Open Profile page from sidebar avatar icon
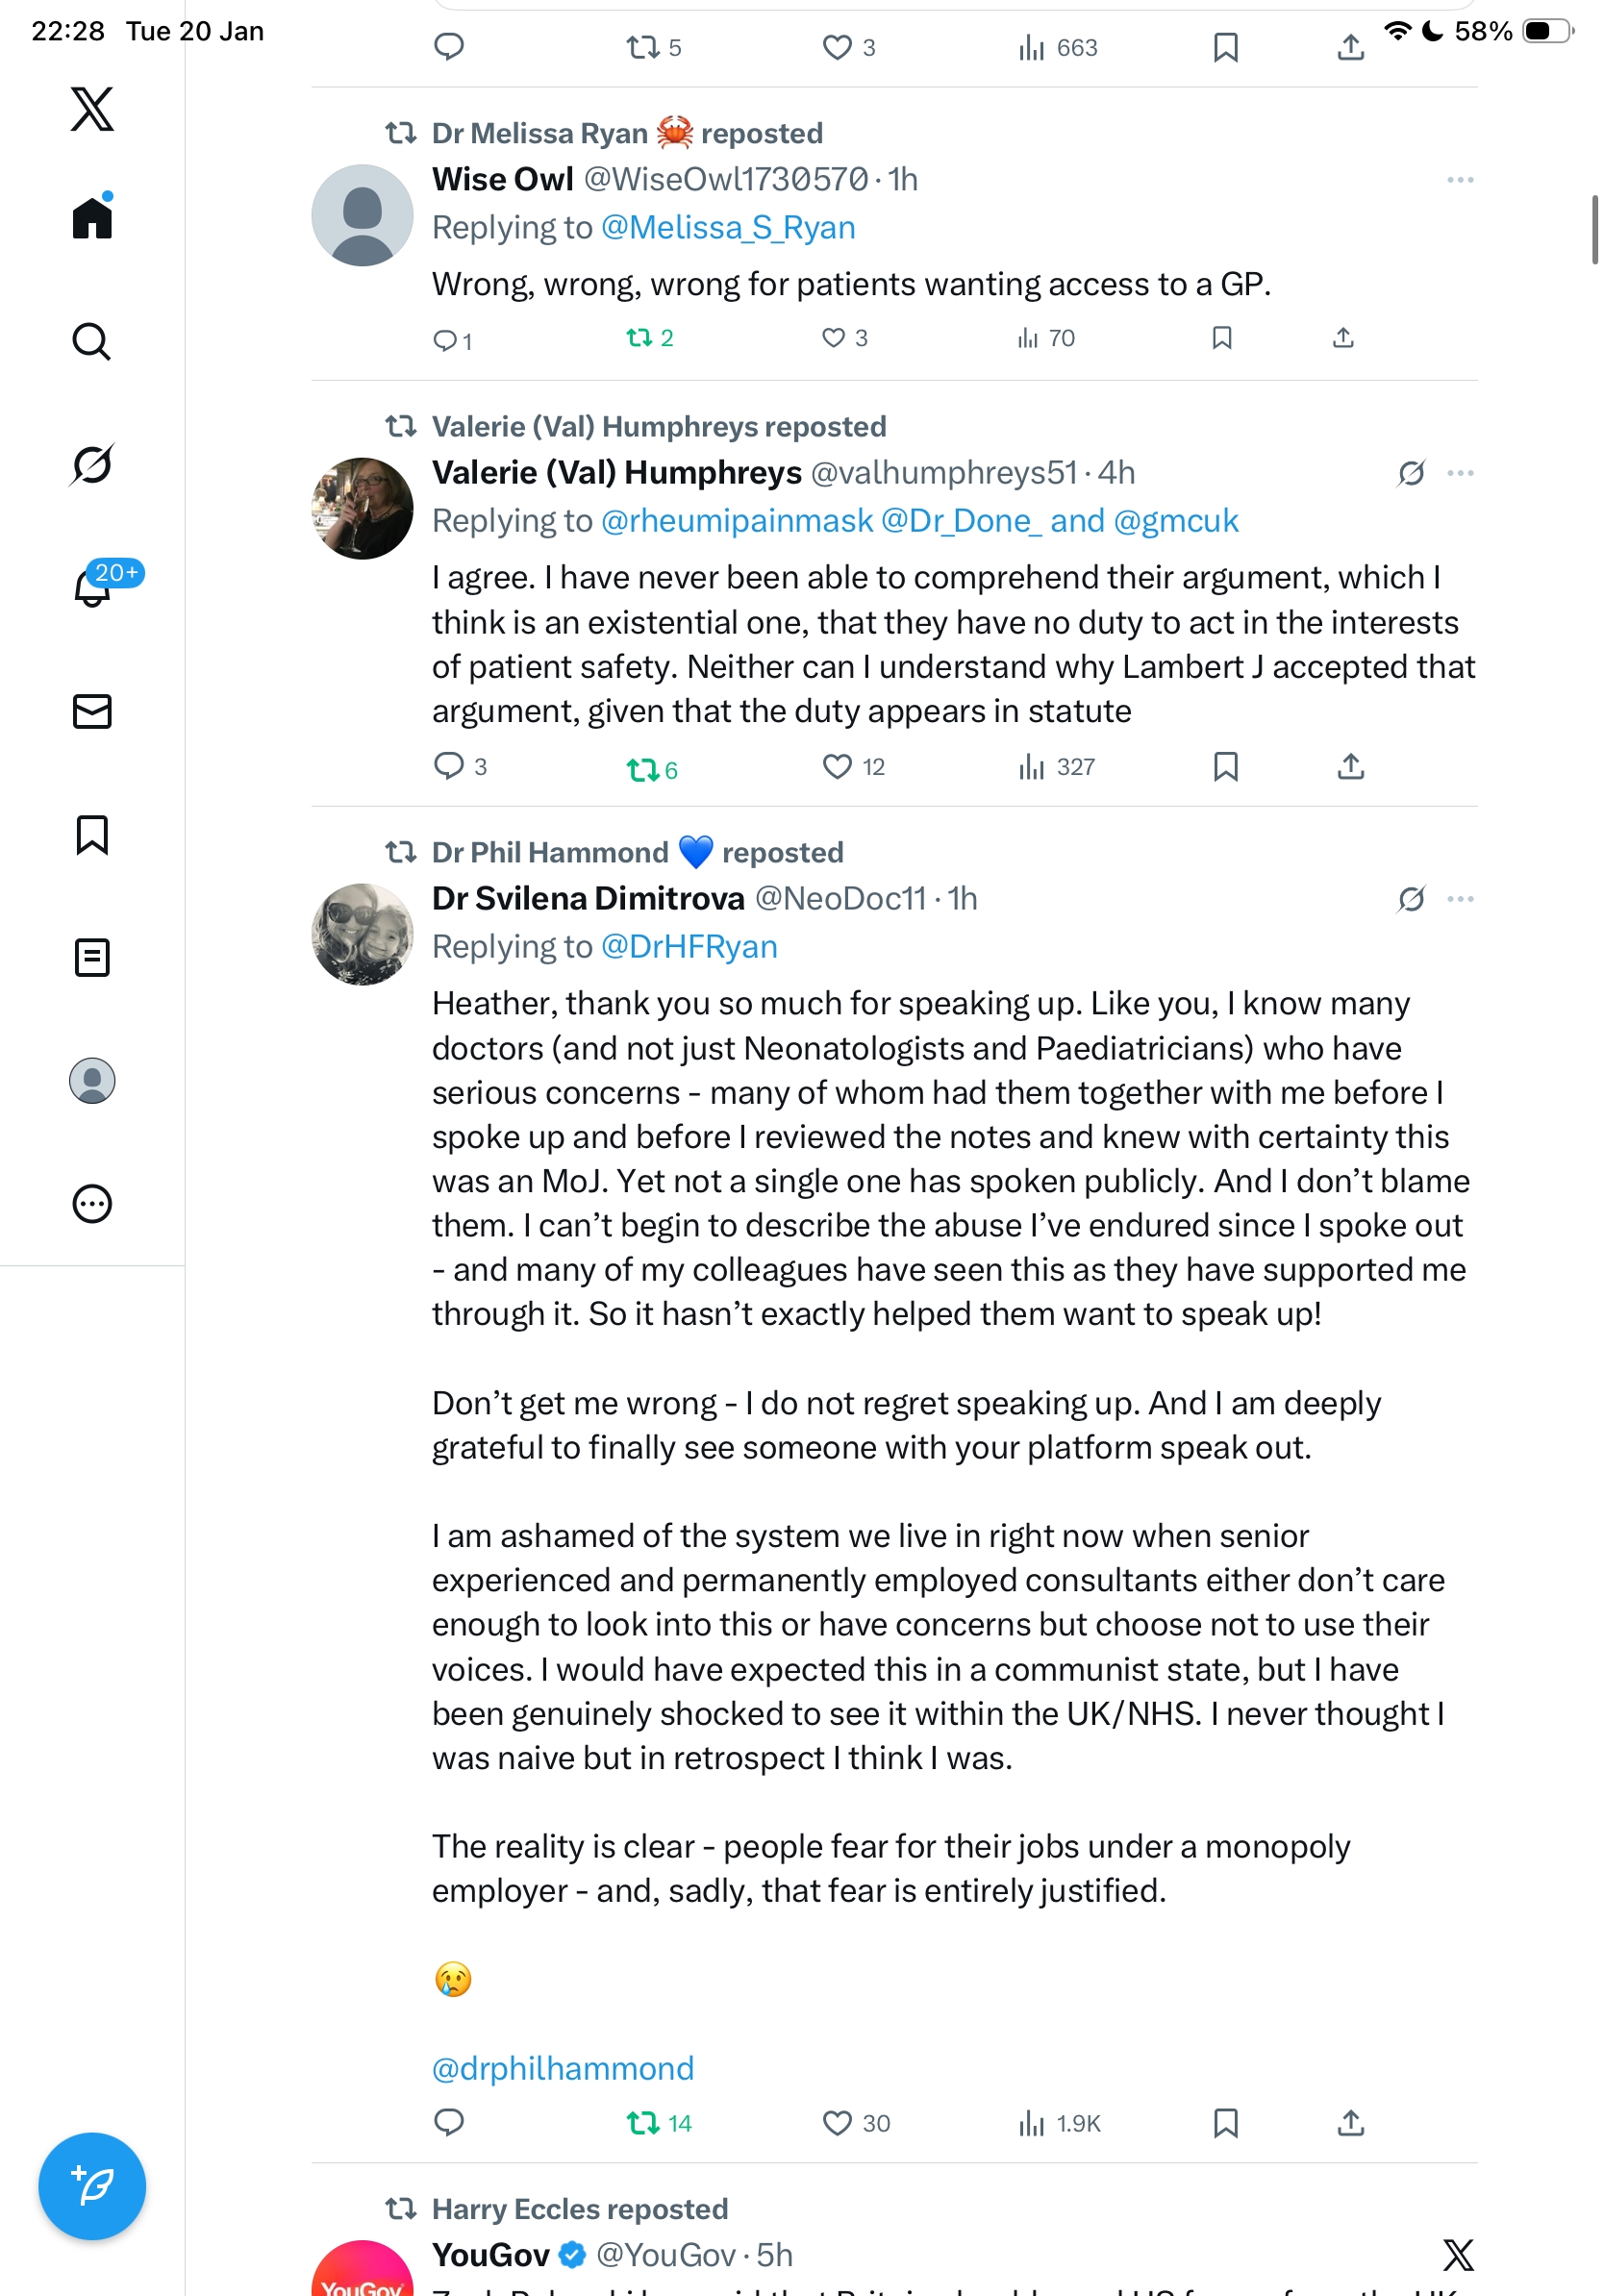 (92, 1081)
